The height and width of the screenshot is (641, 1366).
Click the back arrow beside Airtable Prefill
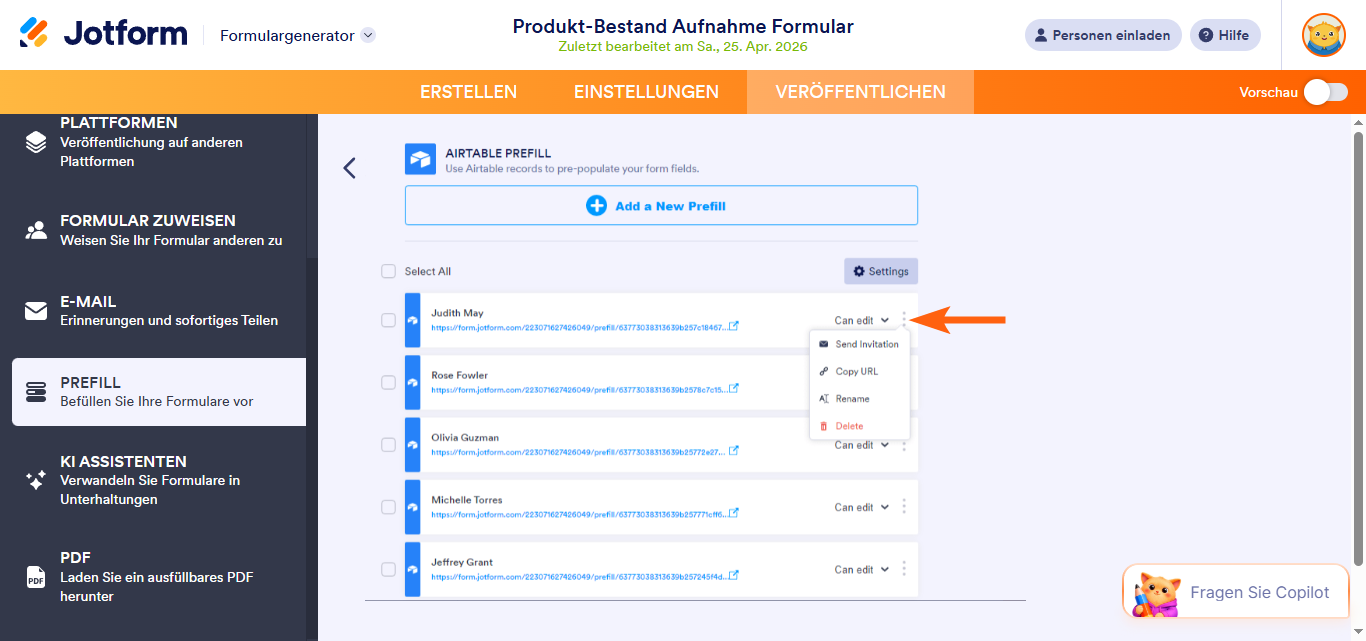coord(349,168)
